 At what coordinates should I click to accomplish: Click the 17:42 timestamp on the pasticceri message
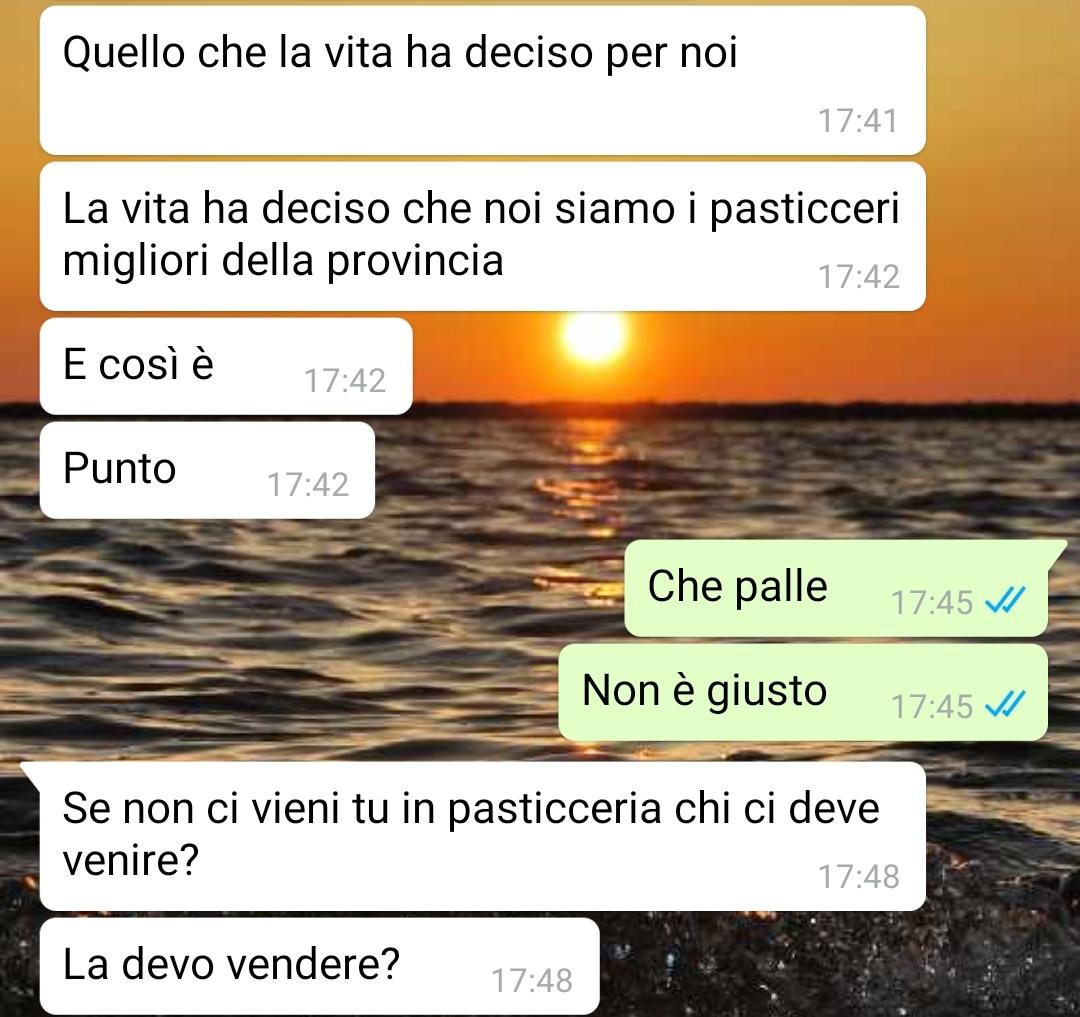pyautogui.click(x=858, y=277)
